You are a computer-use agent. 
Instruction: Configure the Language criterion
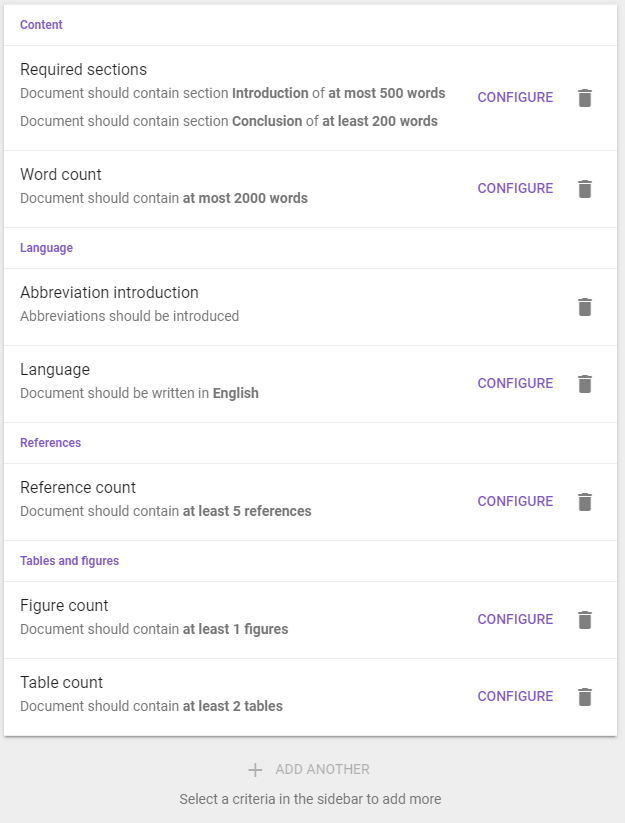[x=515, y=383]
